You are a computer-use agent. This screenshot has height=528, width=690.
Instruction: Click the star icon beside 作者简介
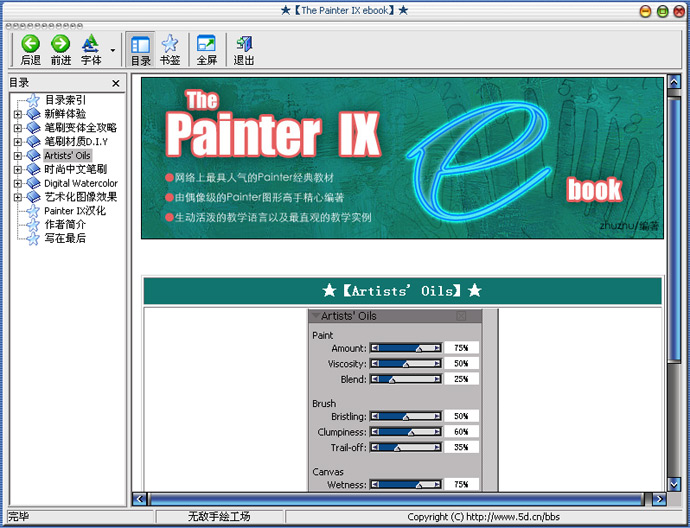click(33, 224)
